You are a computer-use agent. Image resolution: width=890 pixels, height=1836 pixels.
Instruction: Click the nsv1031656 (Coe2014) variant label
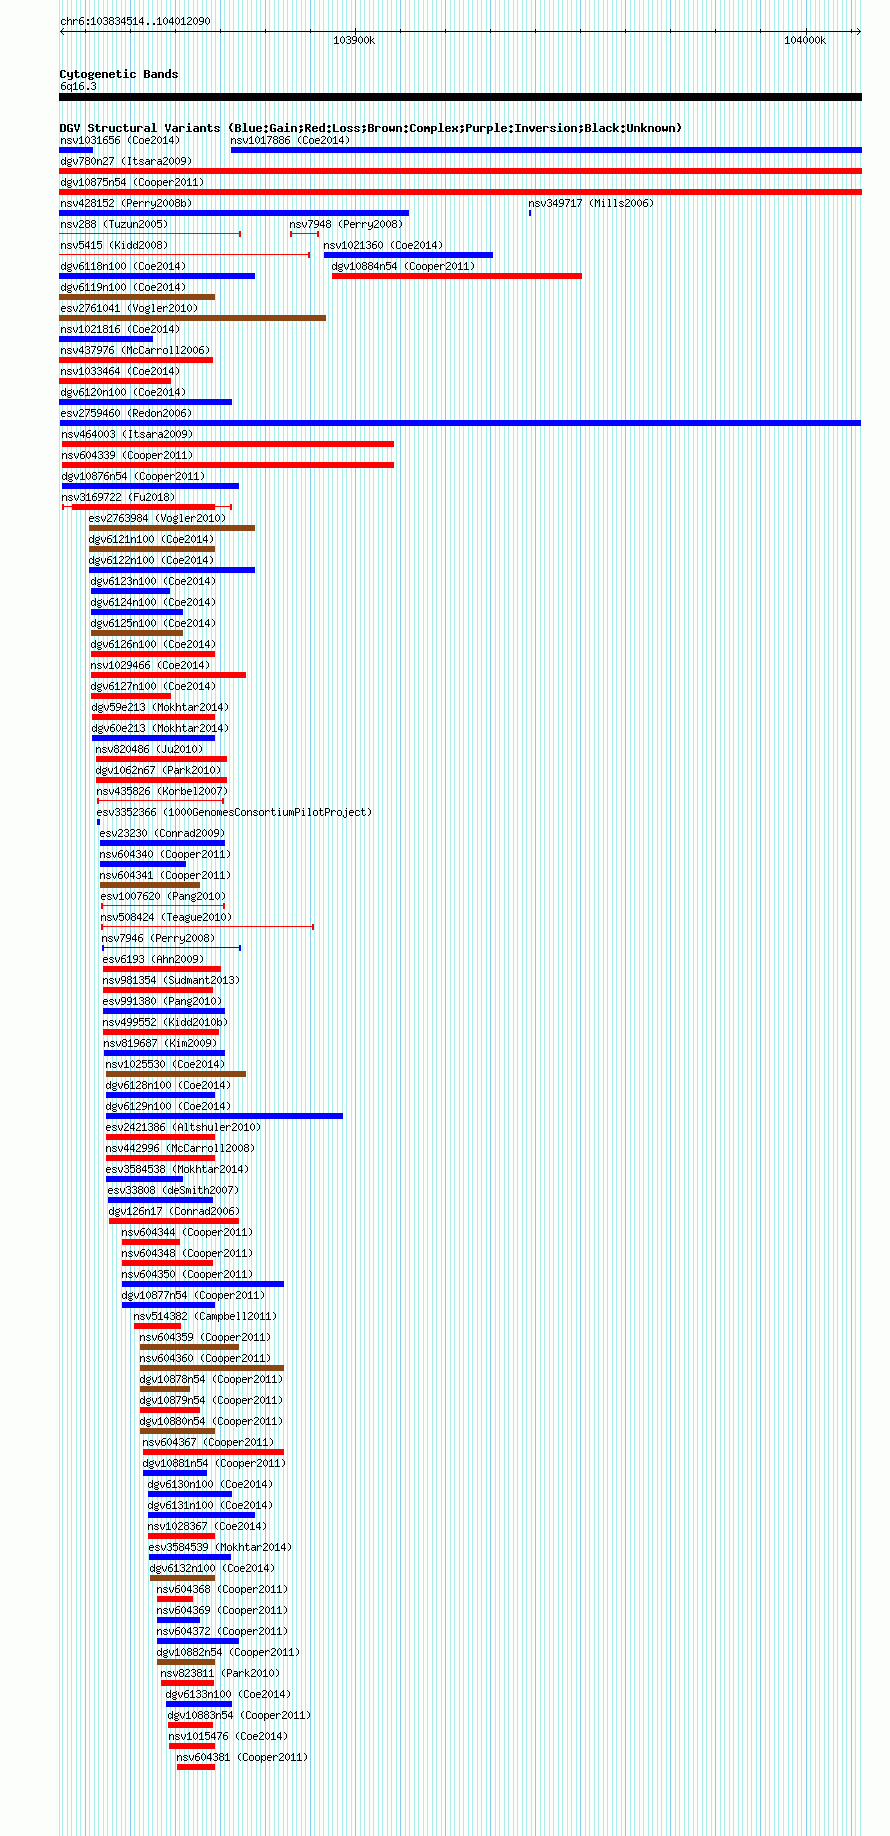(x=120, y=141)
